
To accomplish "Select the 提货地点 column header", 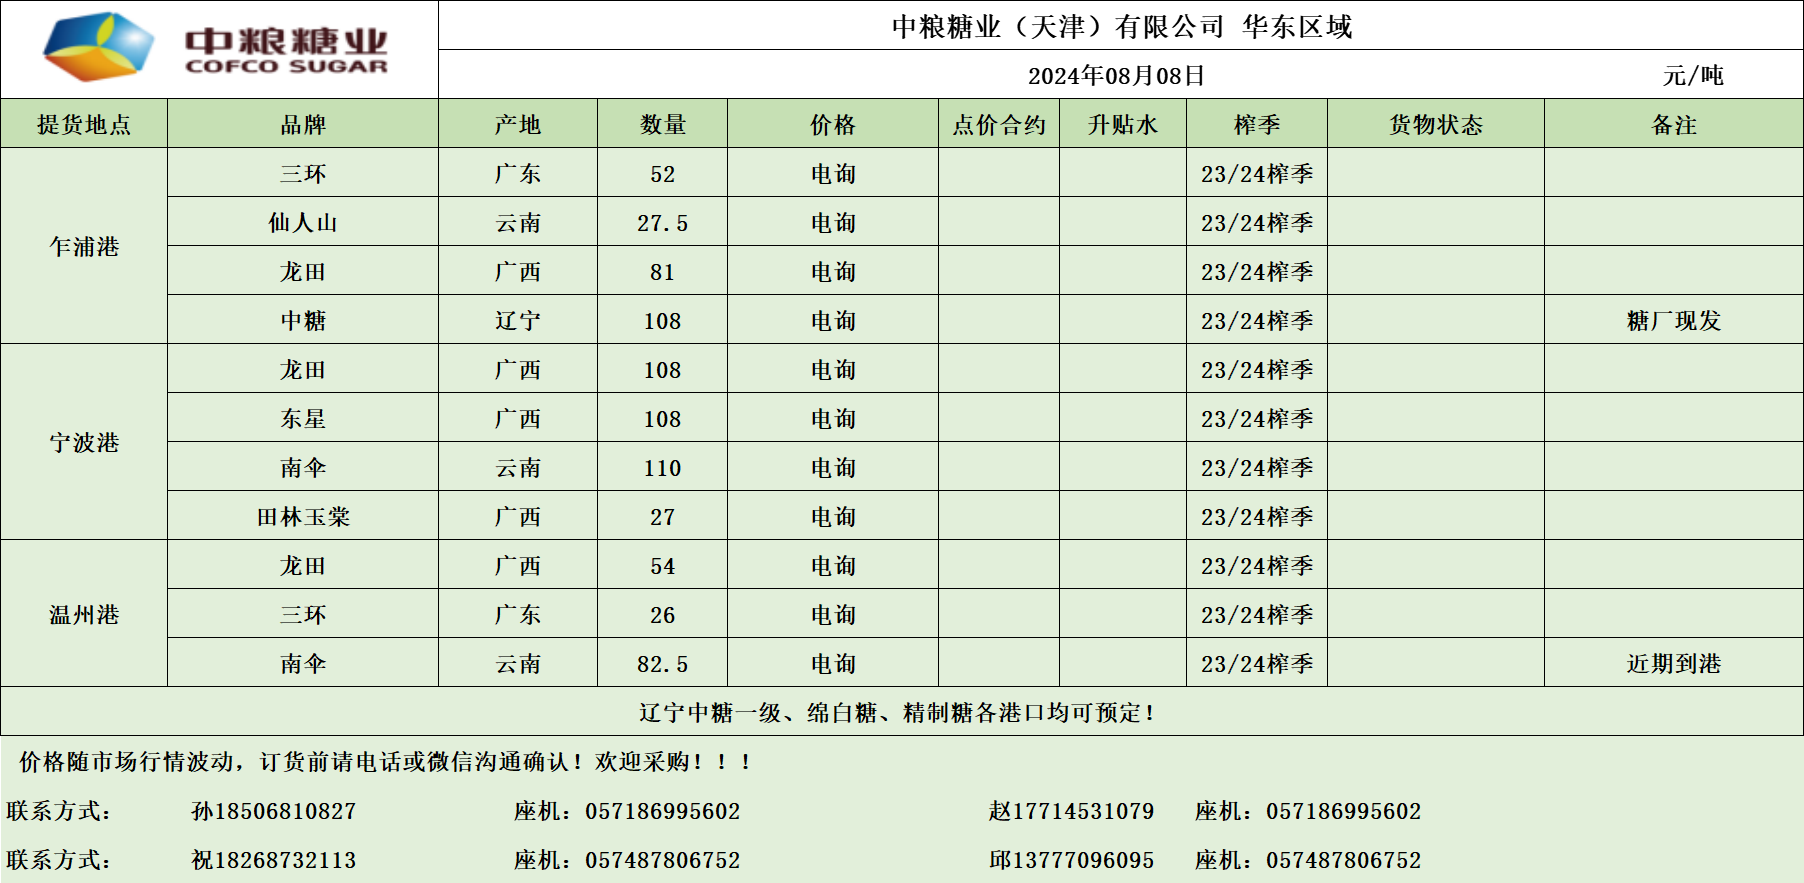I will point(84,125).
